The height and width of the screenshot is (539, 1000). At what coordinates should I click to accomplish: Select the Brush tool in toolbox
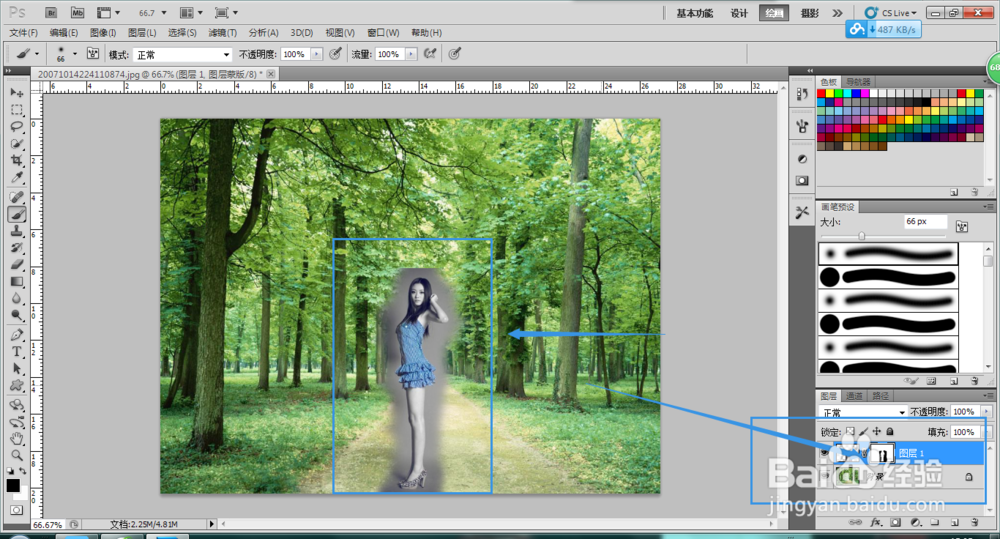17,215
